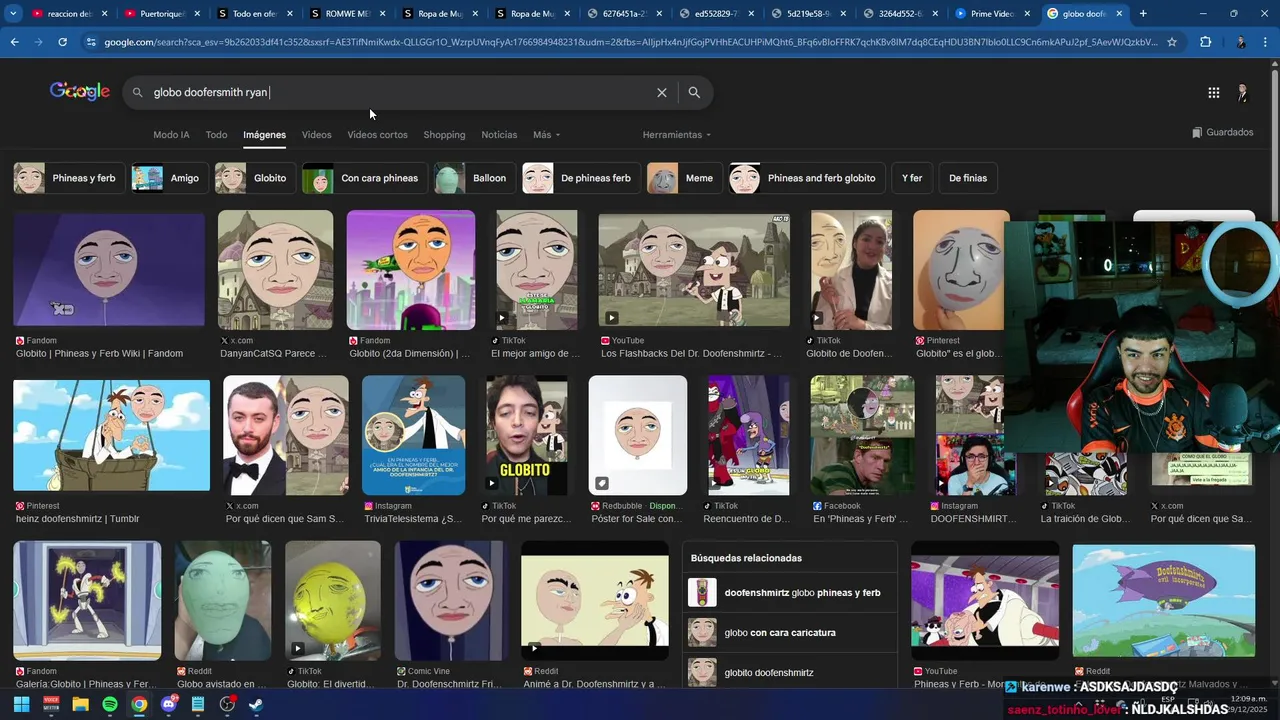This screenshot has width=1280, height=720.
Task: Open Spotify from the taskbar
Action: [110, 704]
